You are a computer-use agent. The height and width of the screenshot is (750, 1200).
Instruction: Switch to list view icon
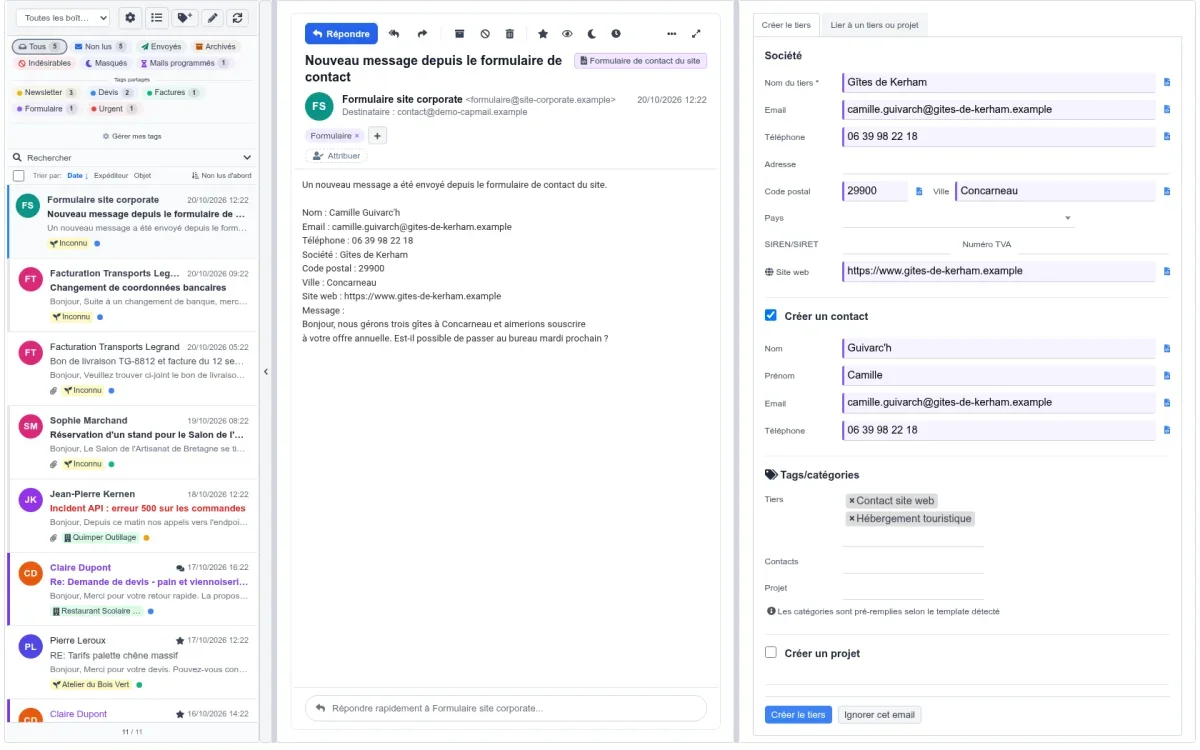(157, 18)
